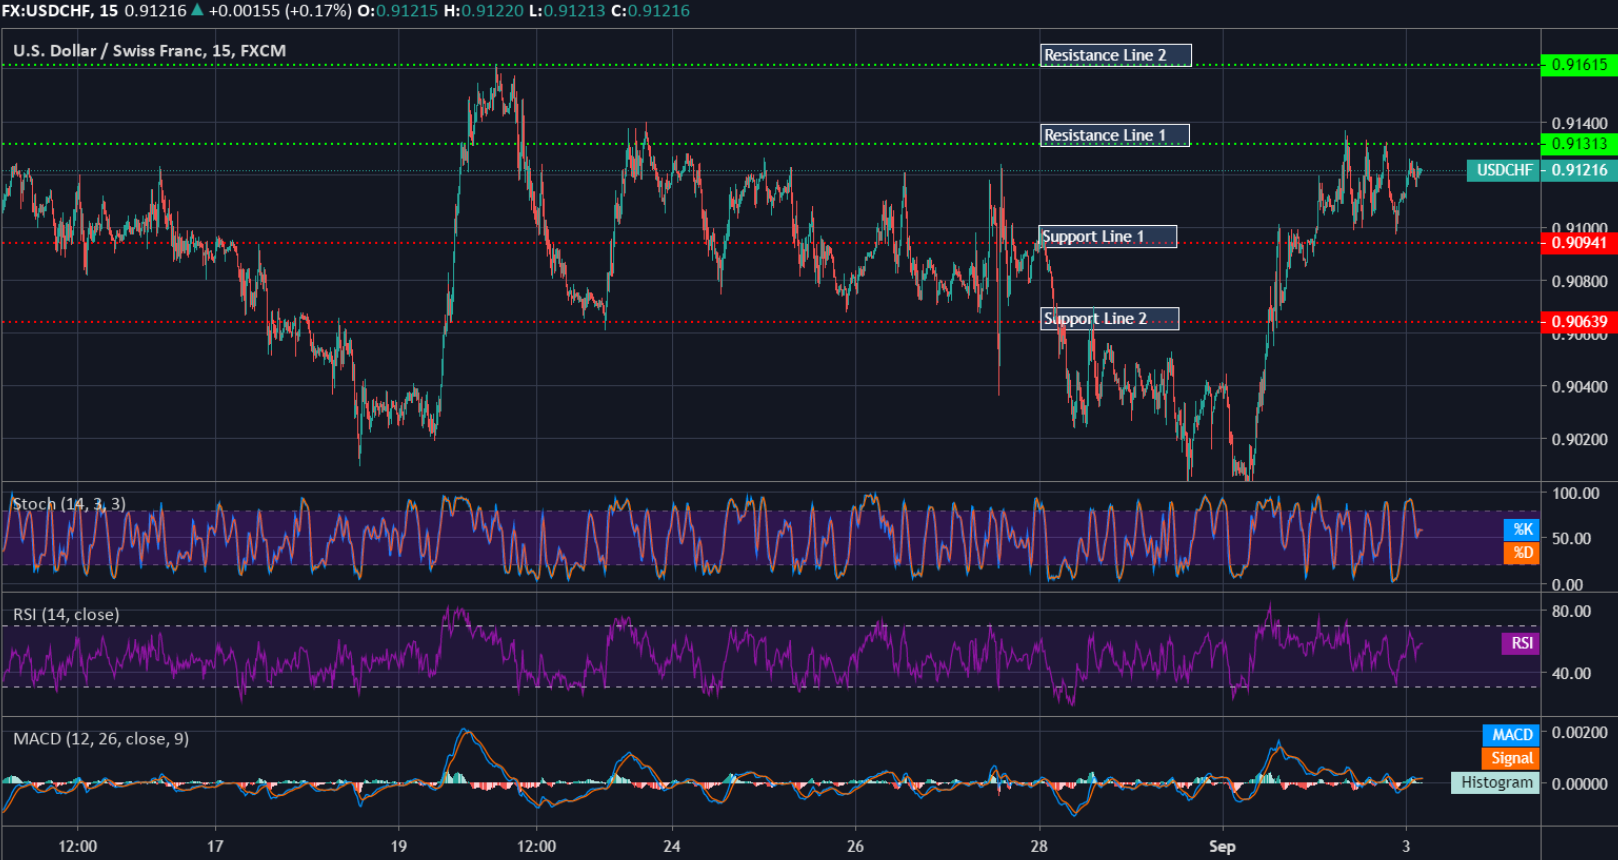
Task: Select the 0.91615 price level tag
Action: coord(1579,65)
